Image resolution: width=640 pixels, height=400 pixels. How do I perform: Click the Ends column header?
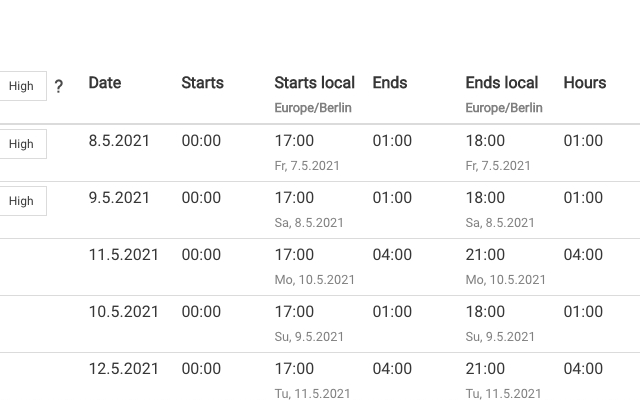390,83
